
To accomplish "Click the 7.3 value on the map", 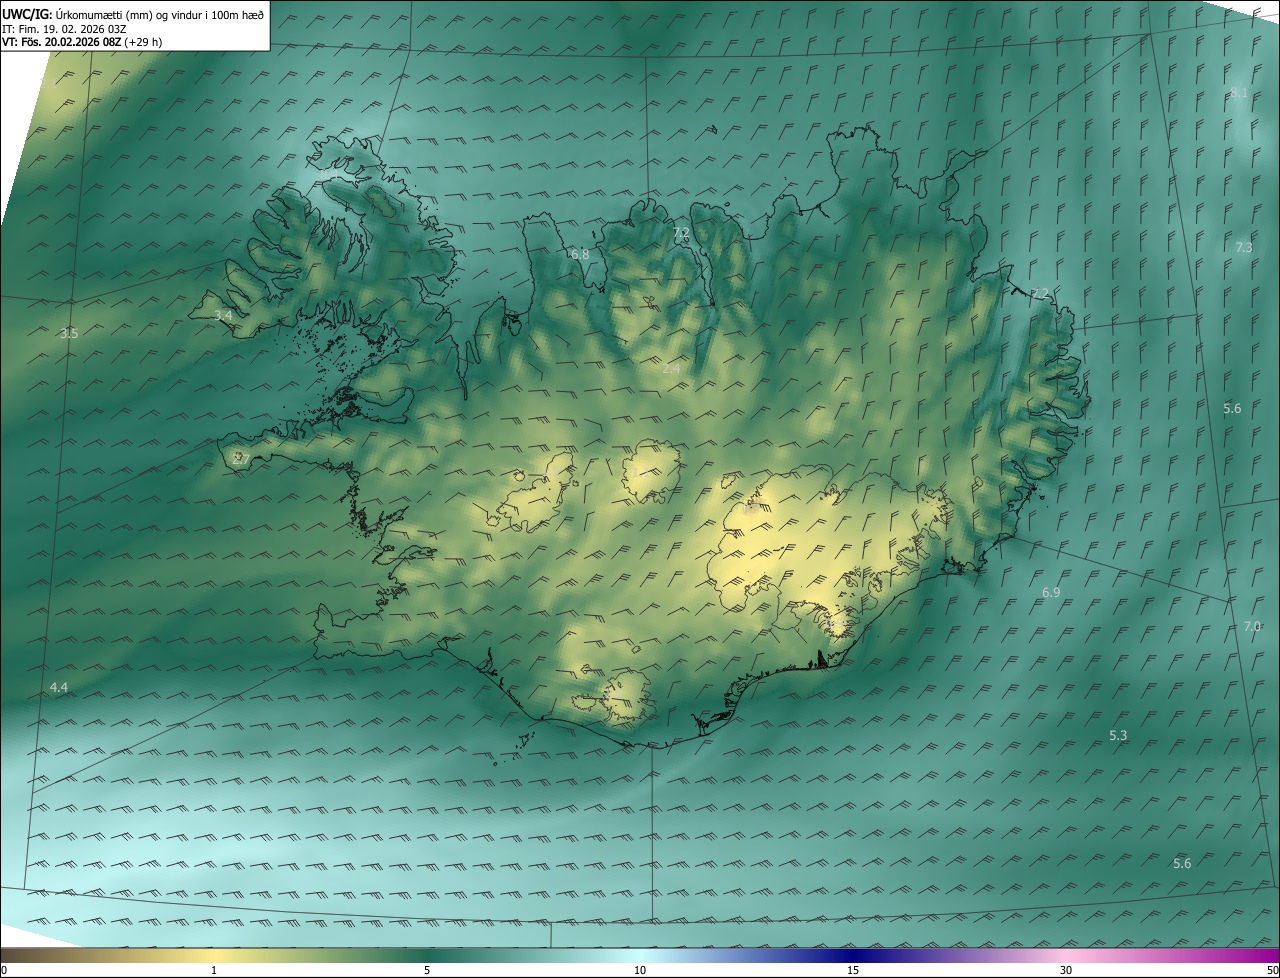I will [1243, 247].
